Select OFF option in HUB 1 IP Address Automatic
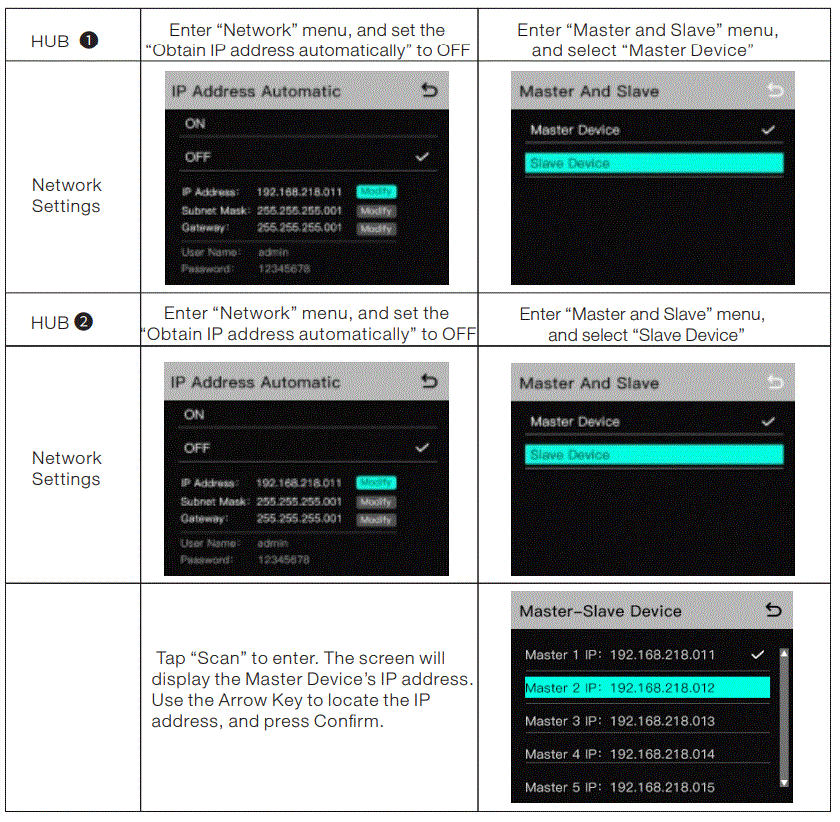840x822 pixels. pyautogui.click(x=308, y=157)
